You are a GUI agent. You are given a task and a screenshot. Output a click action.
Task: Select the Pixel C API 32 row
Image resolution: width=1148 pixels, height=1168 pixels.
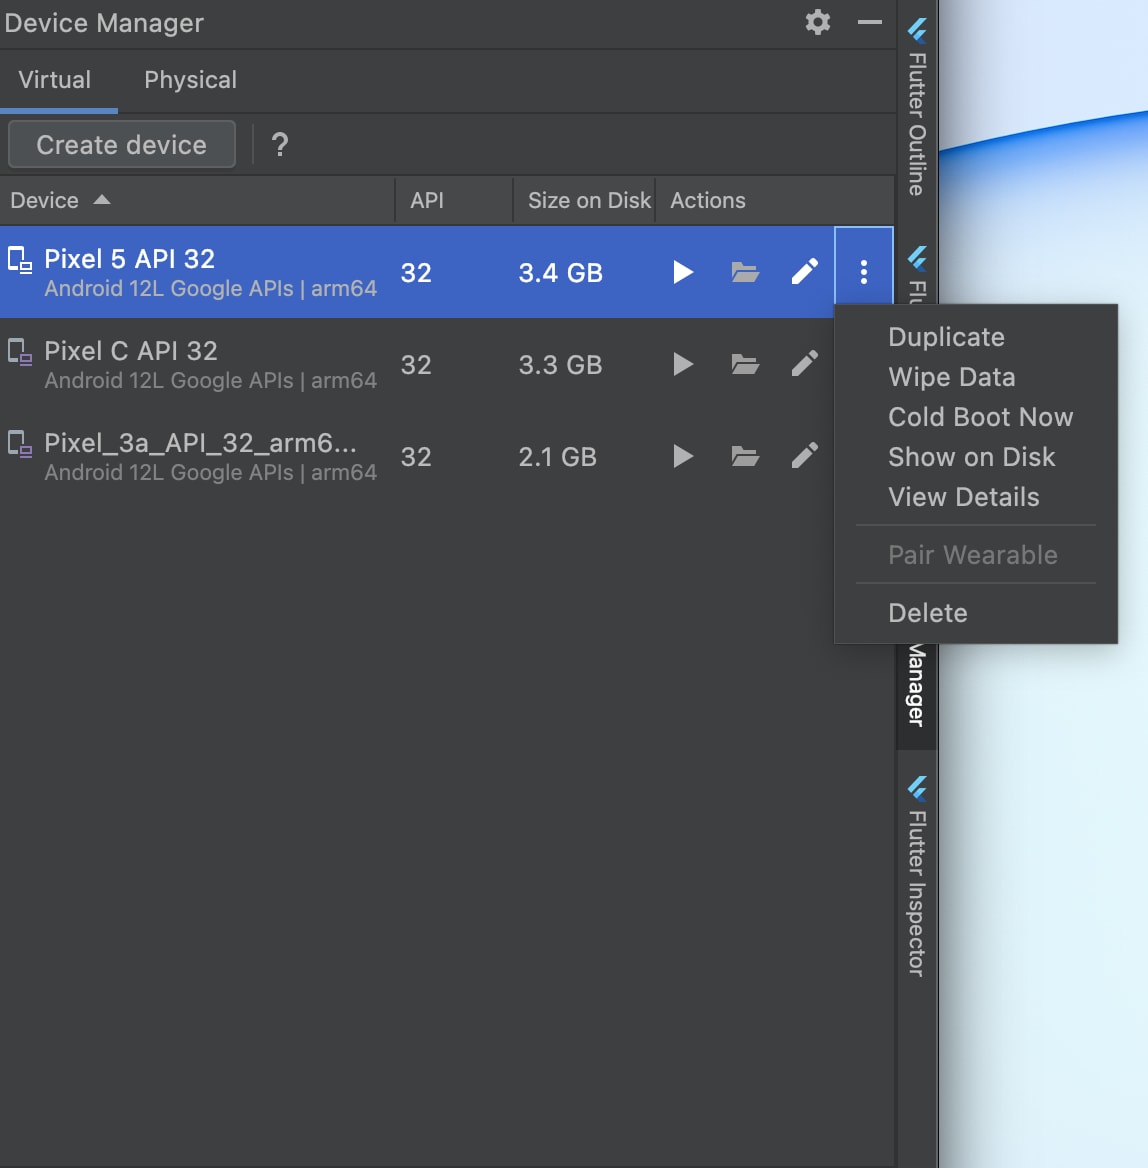coord(417,364)
